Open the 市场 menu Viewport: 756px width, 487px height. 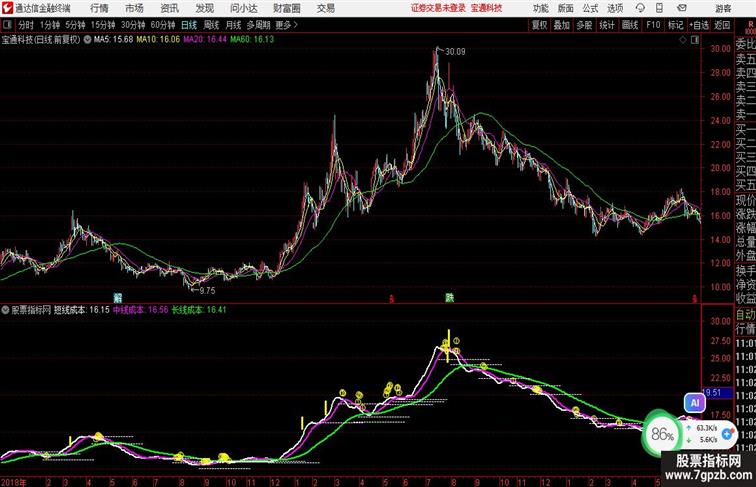tap(134, 8)
